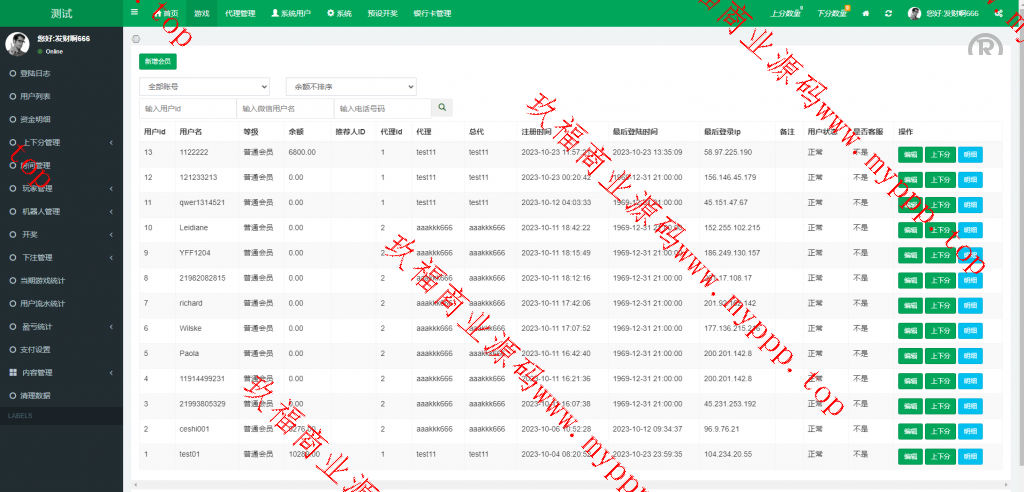Open the 下分数量 notification counter
This screenshot has height=492, width=1024.
(x=832, y=14)
